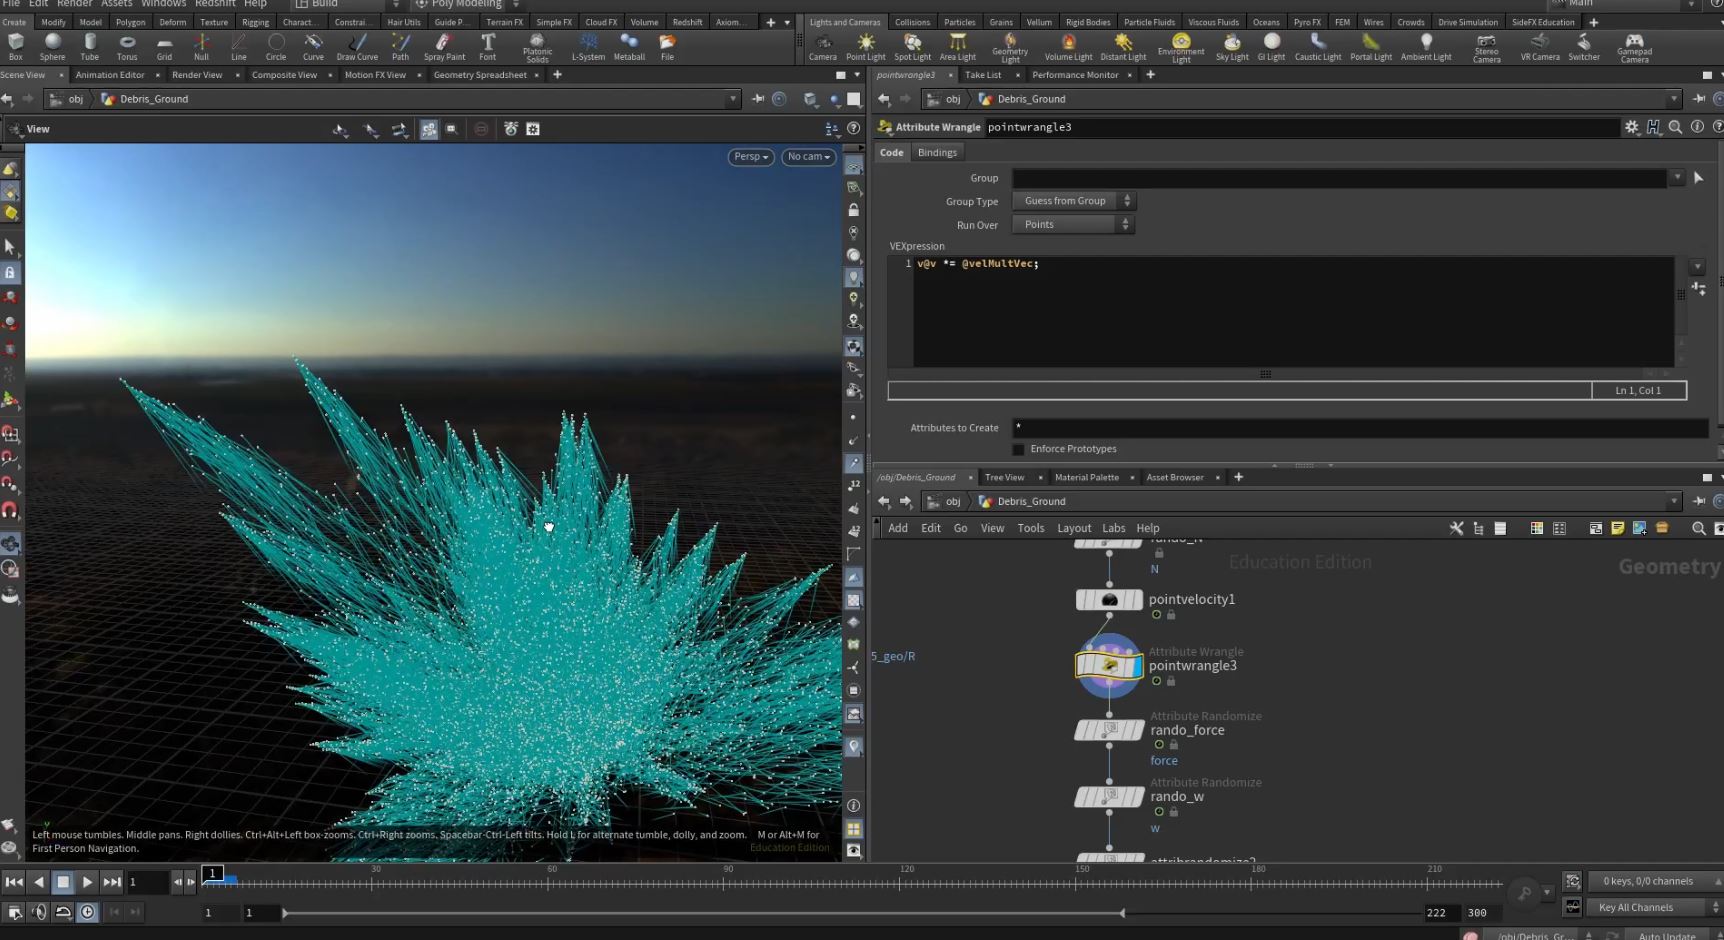Screen dimensions: 1724x940
Task: Add a Sky Light from the shelf
Action: [1232, 46]
